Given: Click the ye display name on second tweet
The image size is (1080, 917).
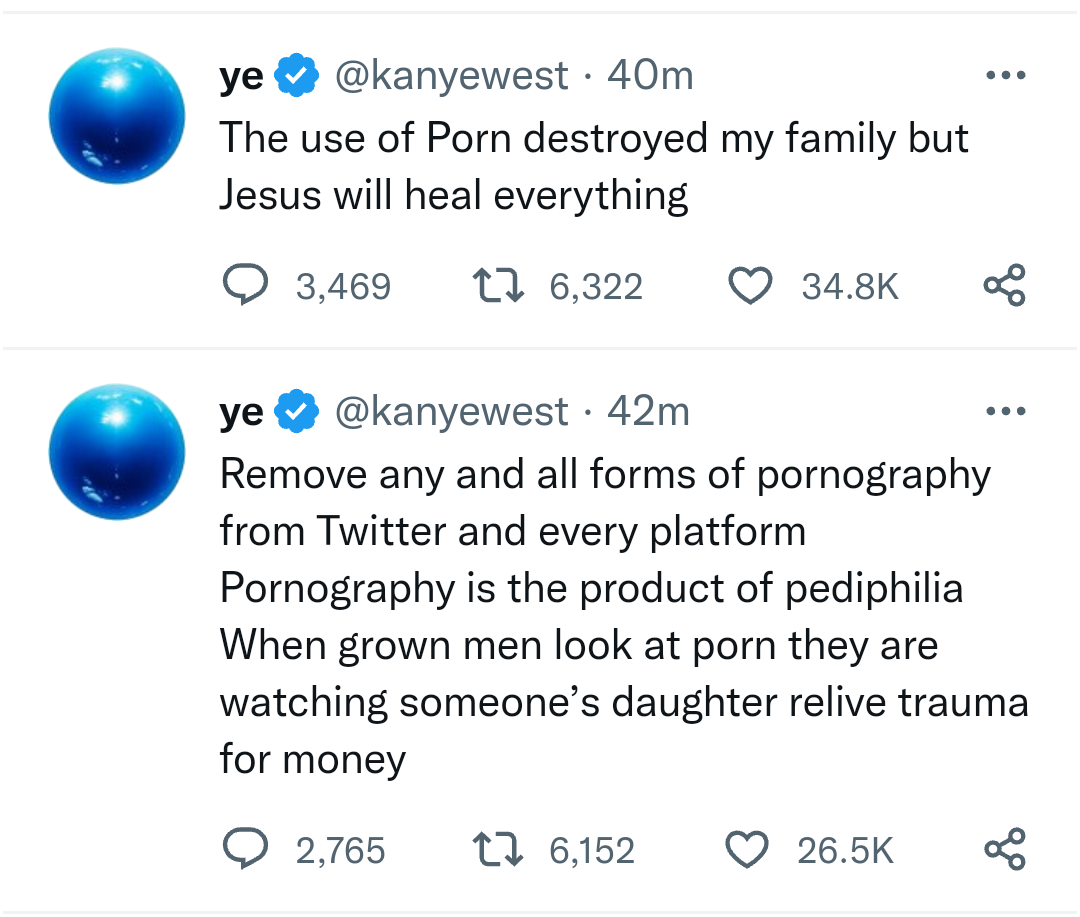Looking at the screenshot, I should pos(241,413).
